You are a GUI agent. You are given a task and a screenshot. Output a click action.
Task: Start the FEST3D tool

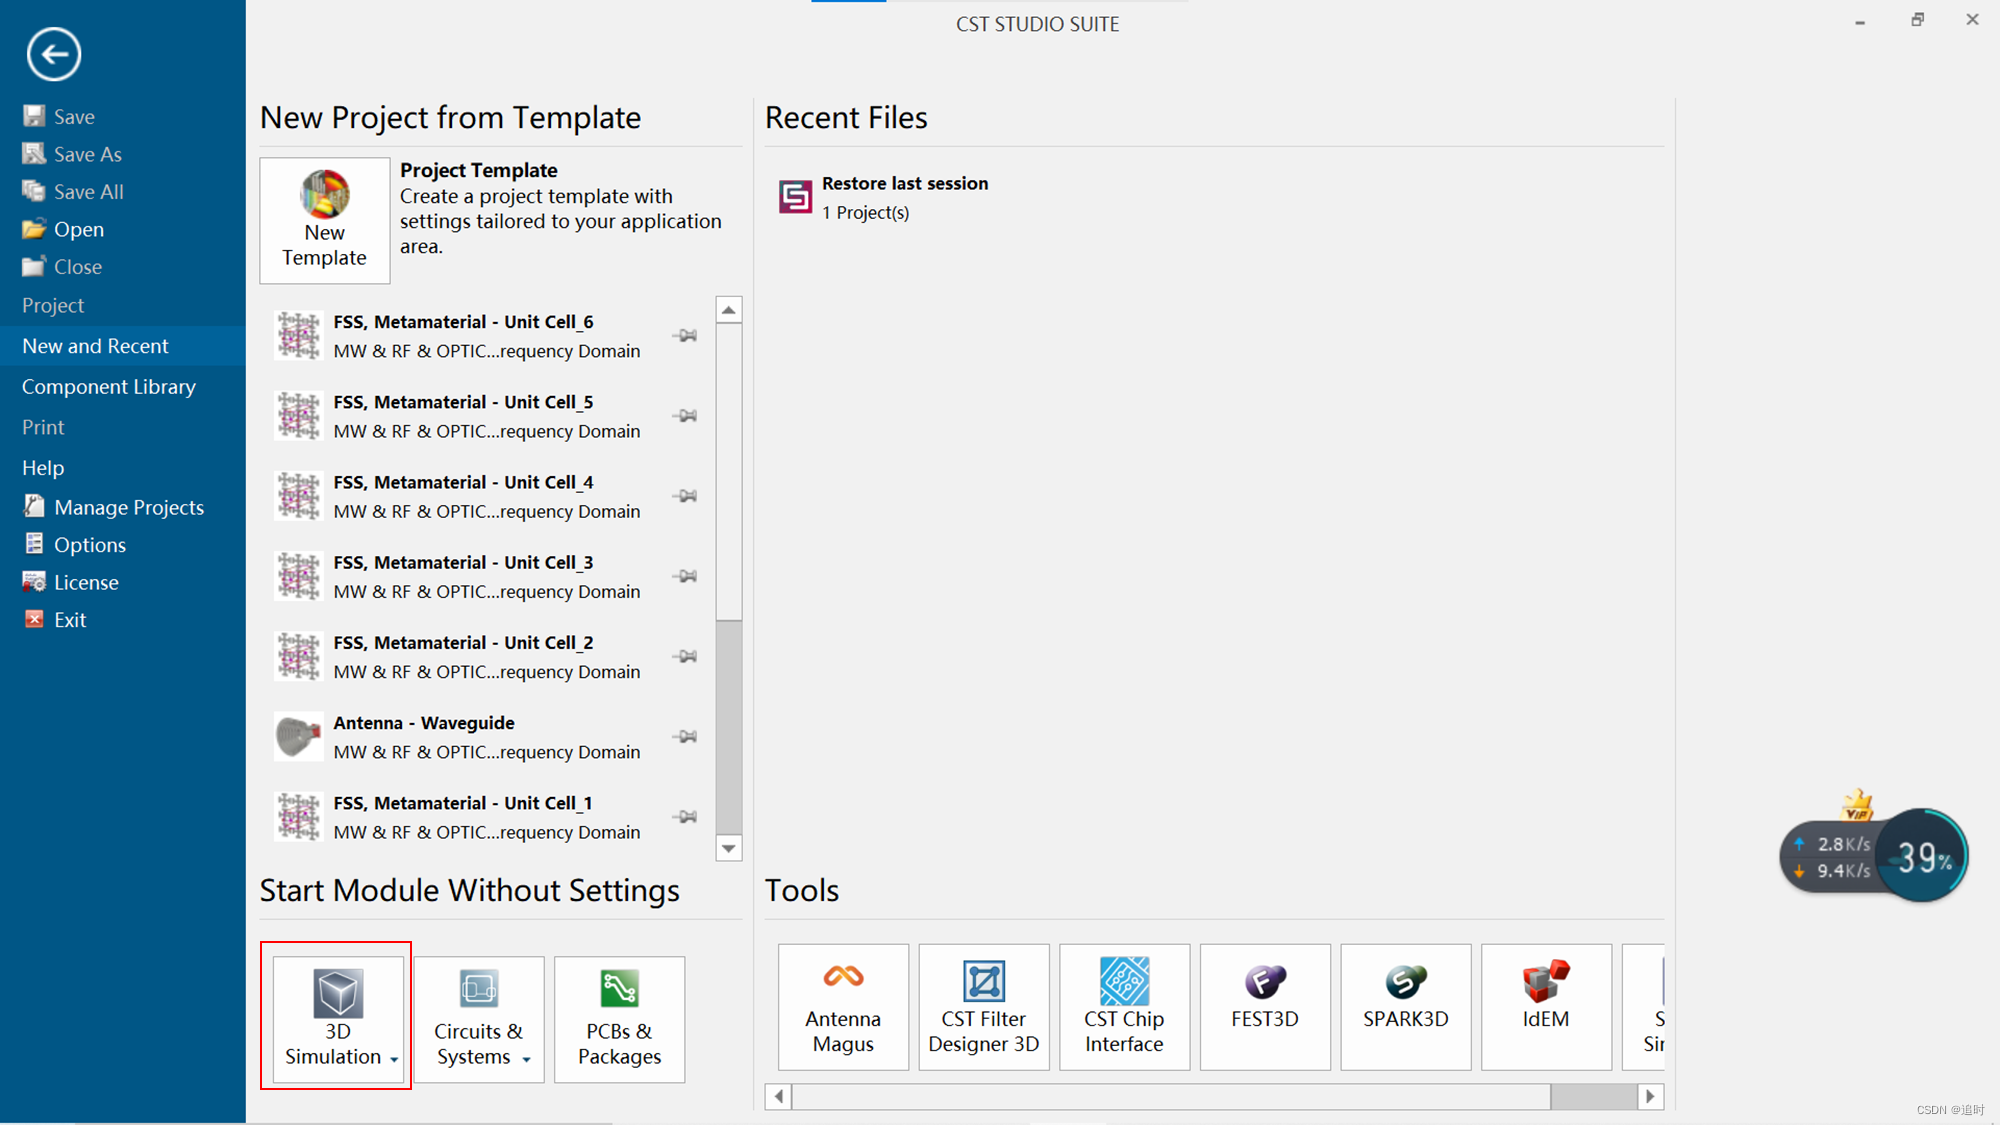click(x=1264, y=1006)
